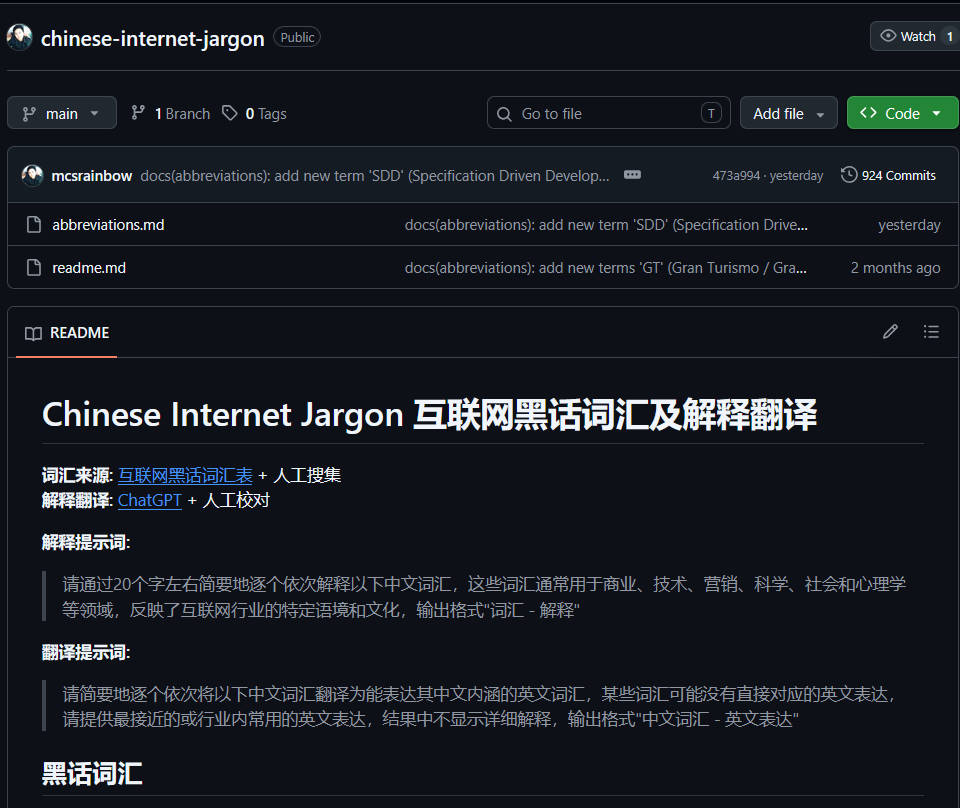This screenshot has height=808, width=960.
Task: Click the T keyboard shortcut hint
Action: (x=711, y=113)
